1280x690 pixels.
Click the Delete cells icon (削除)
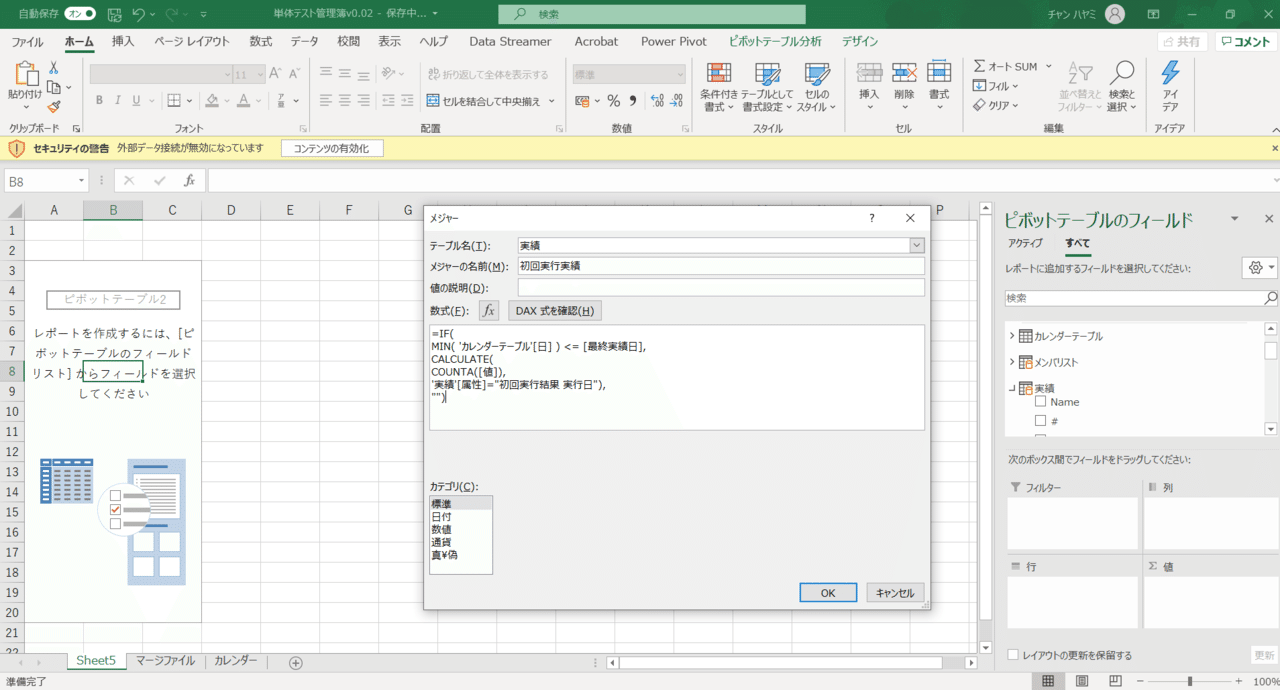904,72
